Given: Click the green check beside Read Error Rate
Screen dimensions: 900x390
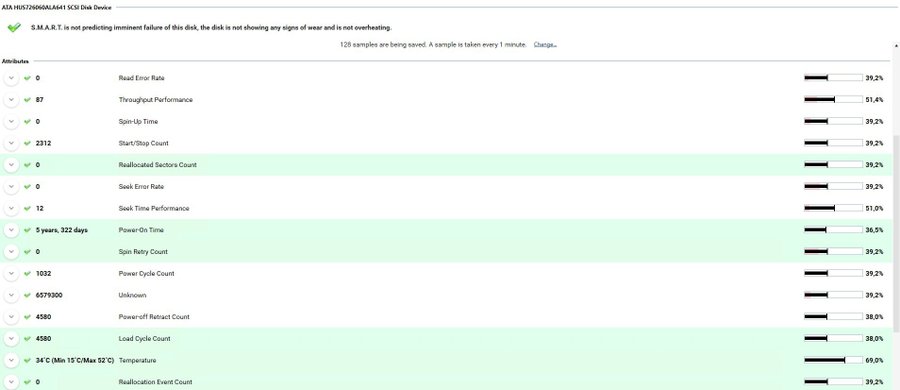Looking at the screenshot, I should [27, 78].
